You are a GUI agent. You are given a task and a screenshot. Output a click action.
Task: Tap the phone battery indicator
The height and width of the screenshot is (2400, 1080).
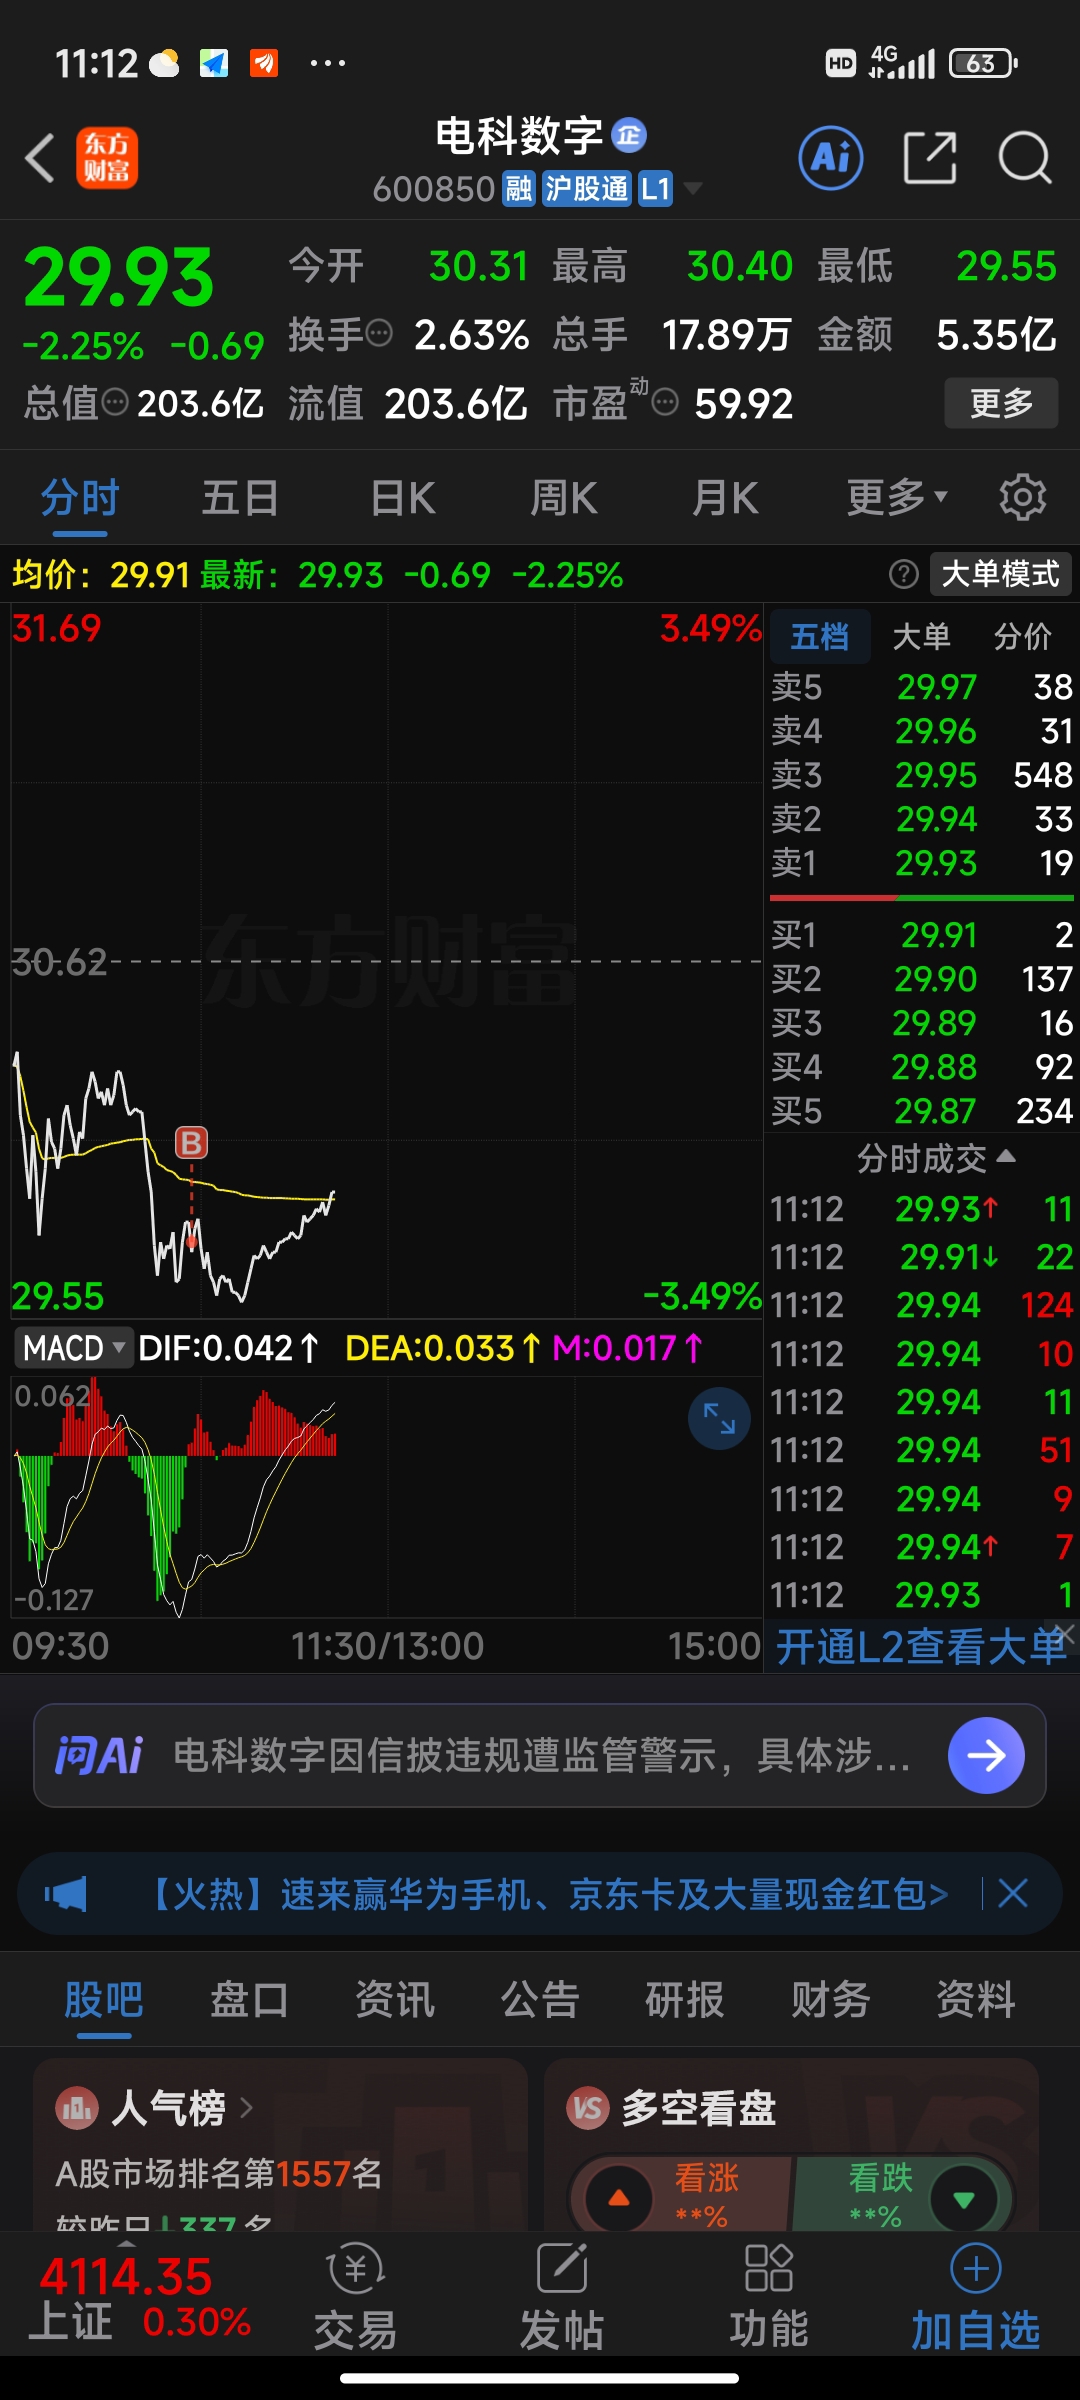point(984,63)
